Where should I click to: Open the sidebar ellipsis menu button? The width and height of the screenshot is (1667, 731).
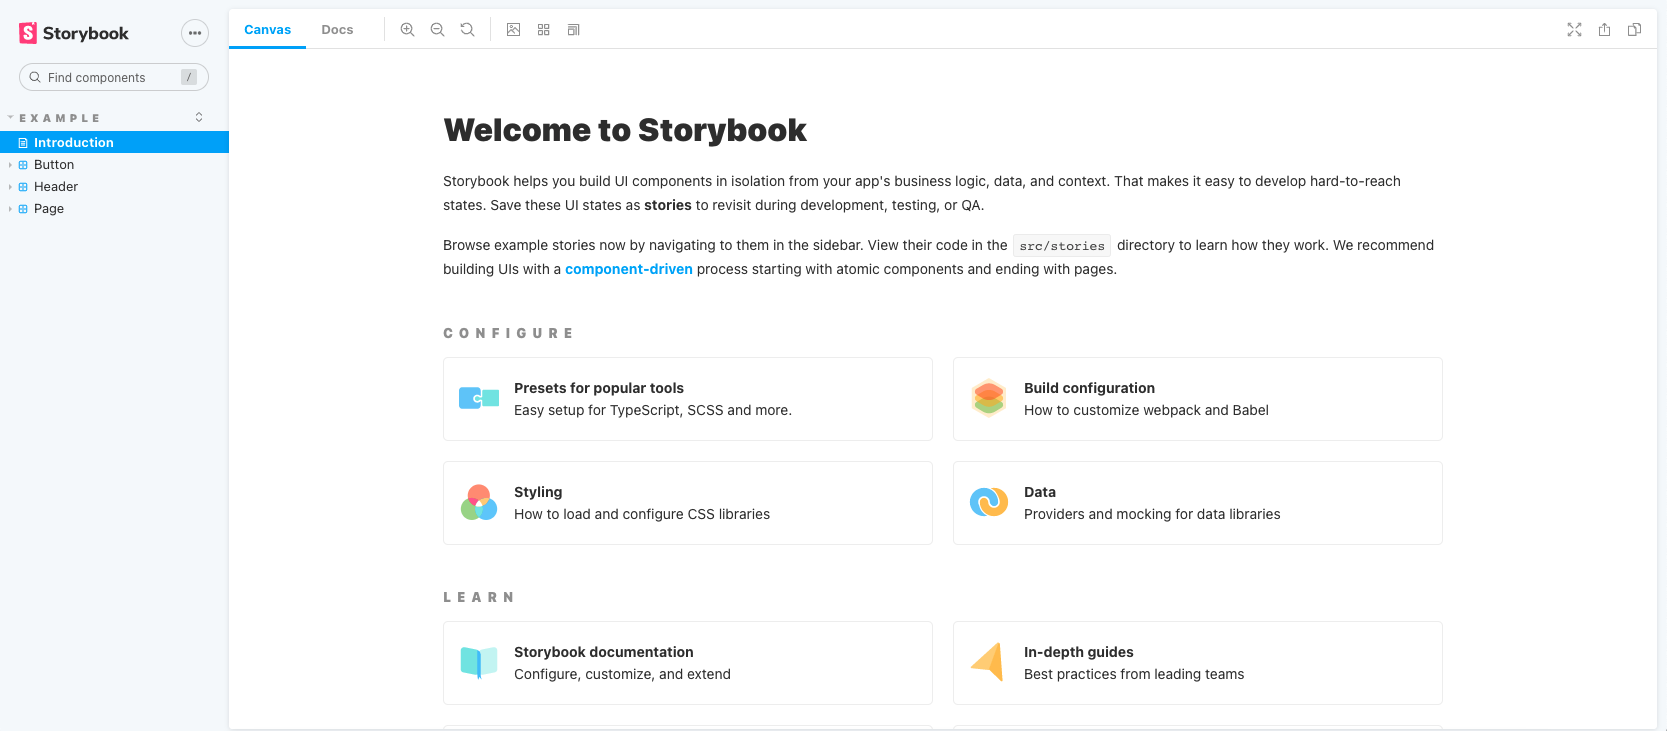coord(195,33)
